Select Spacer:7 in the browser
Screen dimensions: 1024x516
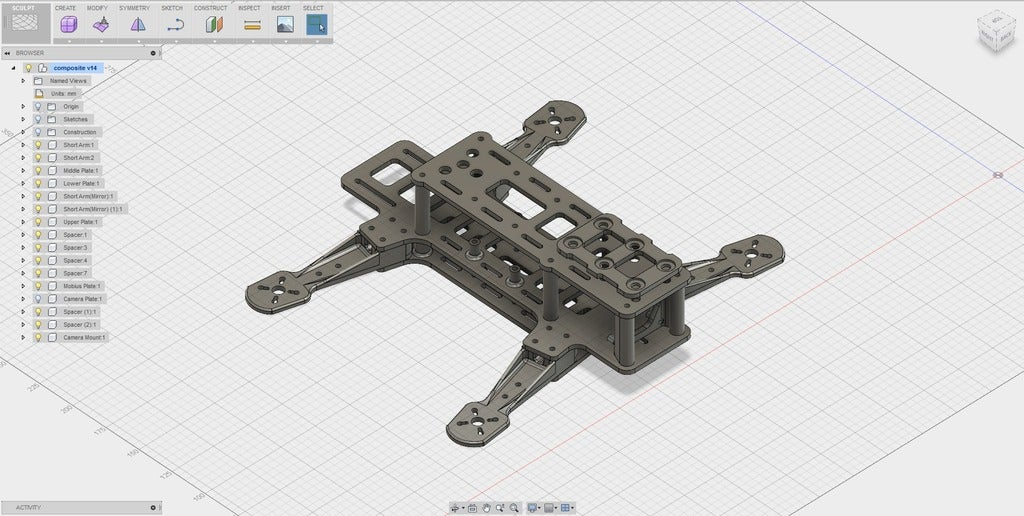click(x=74, y=273)
